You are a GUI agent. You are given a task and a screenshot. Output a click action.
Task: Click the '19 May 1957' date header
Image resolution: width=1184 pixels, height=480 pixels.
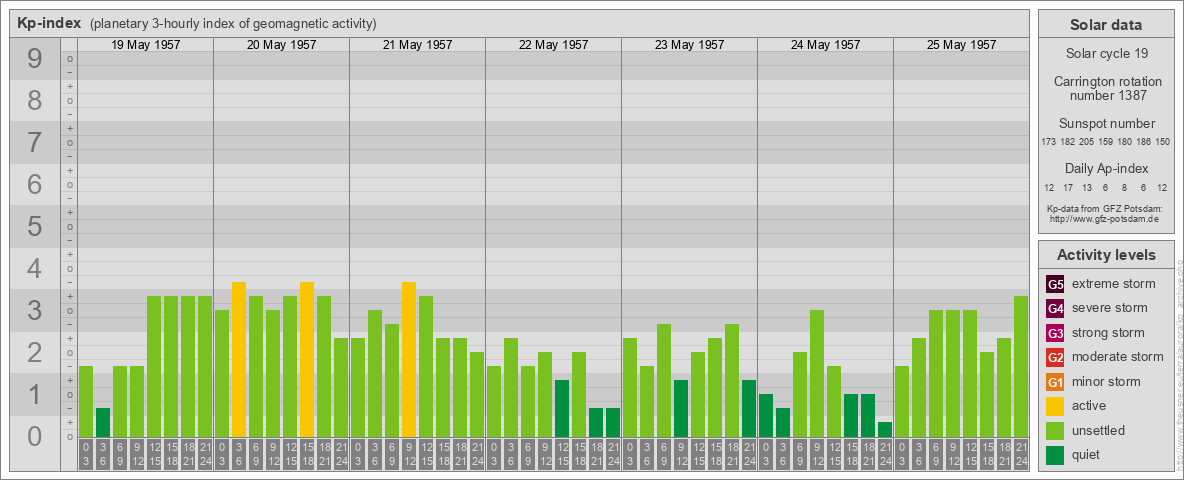[x=146, y=45]
